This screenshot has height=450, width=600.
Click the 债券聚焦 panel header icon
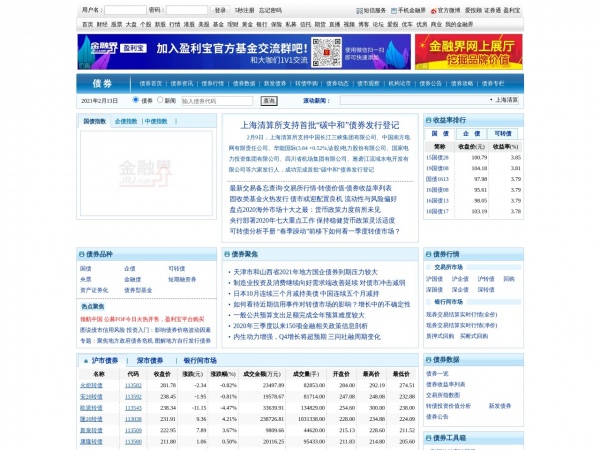point(227,254)
